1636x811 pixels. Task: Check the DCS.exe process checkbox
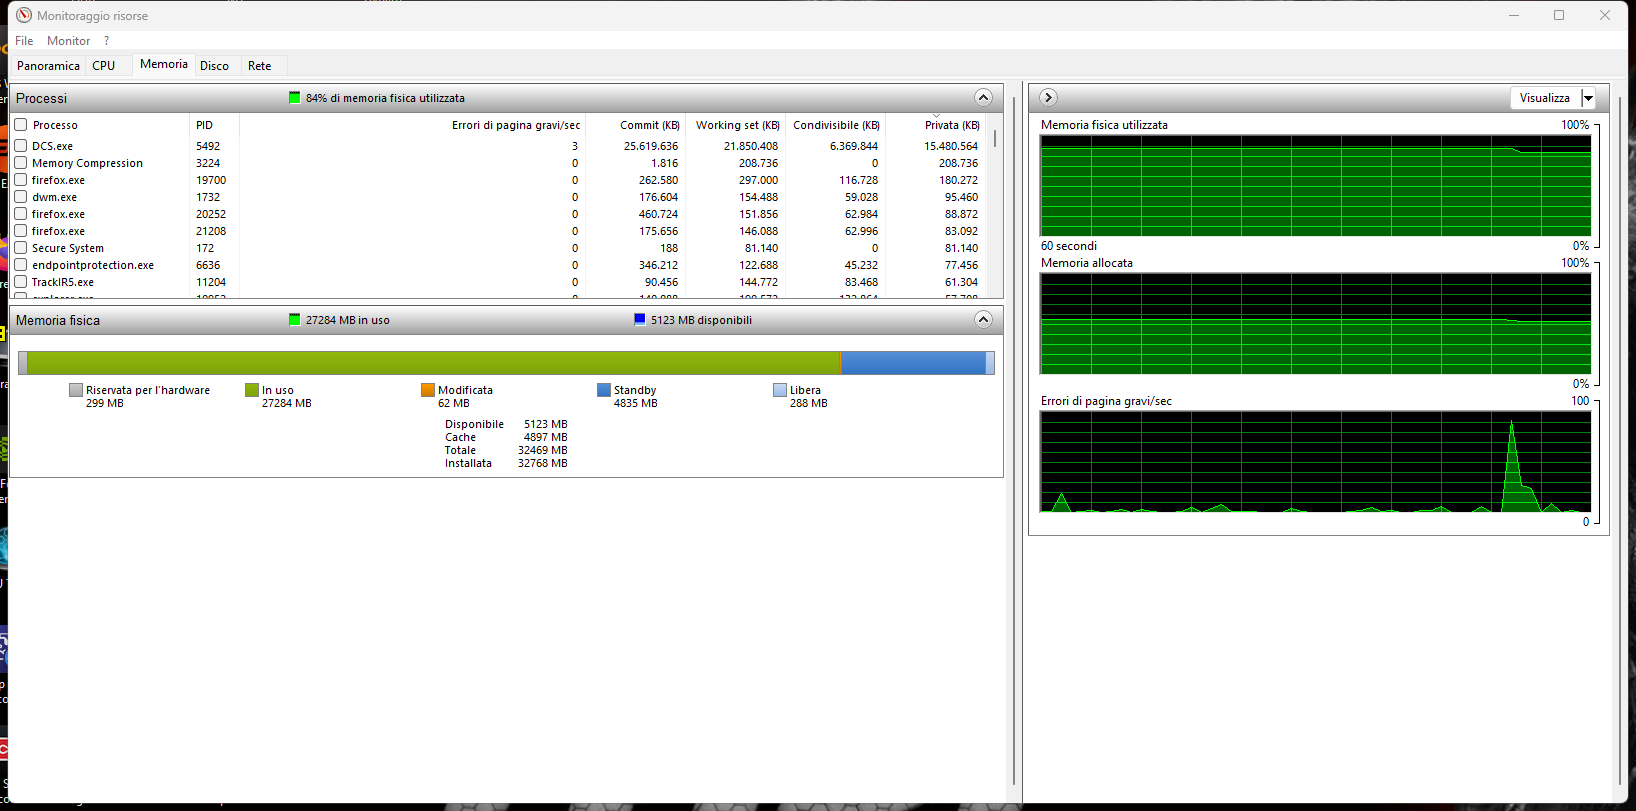pos(20,146)
